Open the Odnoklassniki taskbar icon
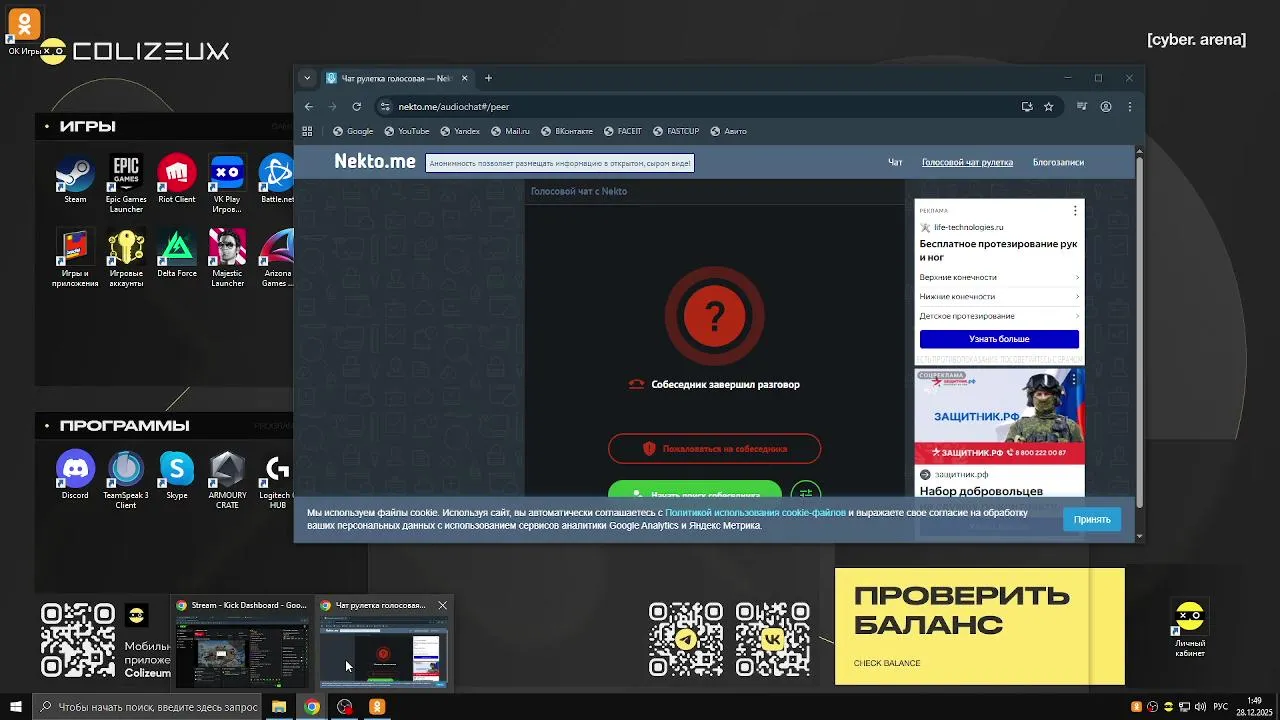This screenshot has width=1280, height=720. coord(377,707)
